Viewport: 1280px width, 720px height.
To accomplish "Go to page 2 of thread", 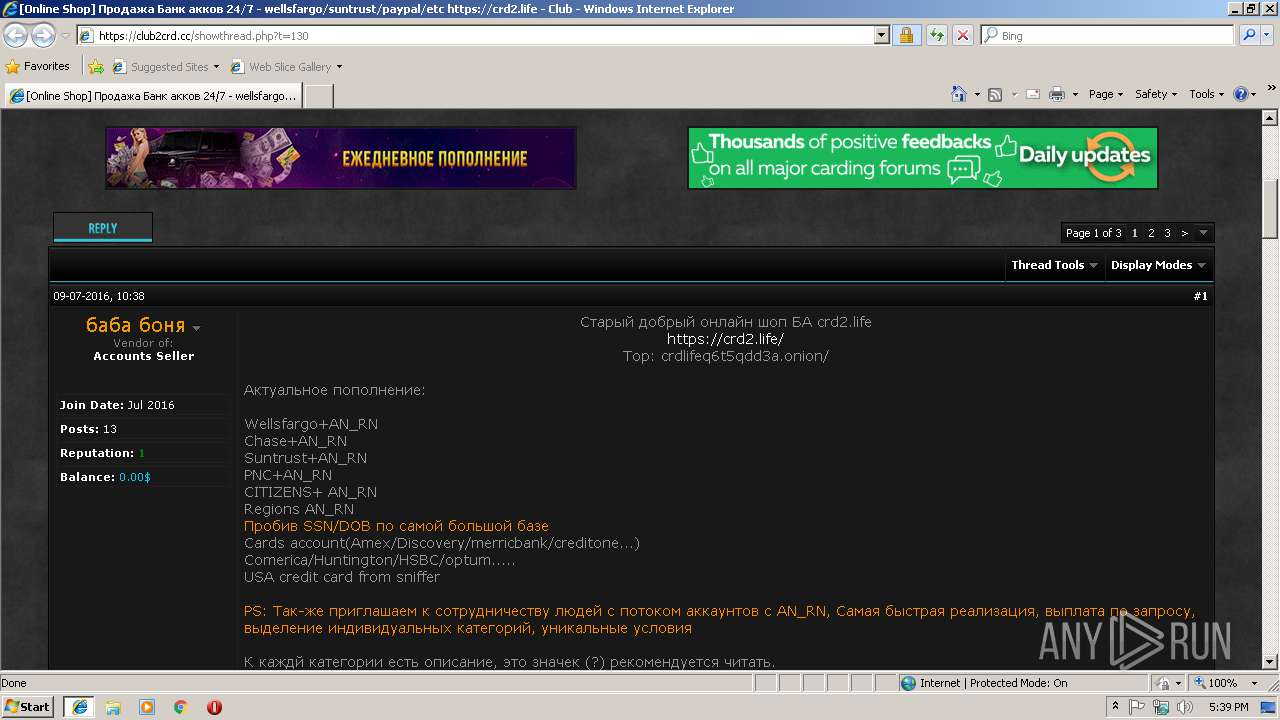I will pos(1151,233).
